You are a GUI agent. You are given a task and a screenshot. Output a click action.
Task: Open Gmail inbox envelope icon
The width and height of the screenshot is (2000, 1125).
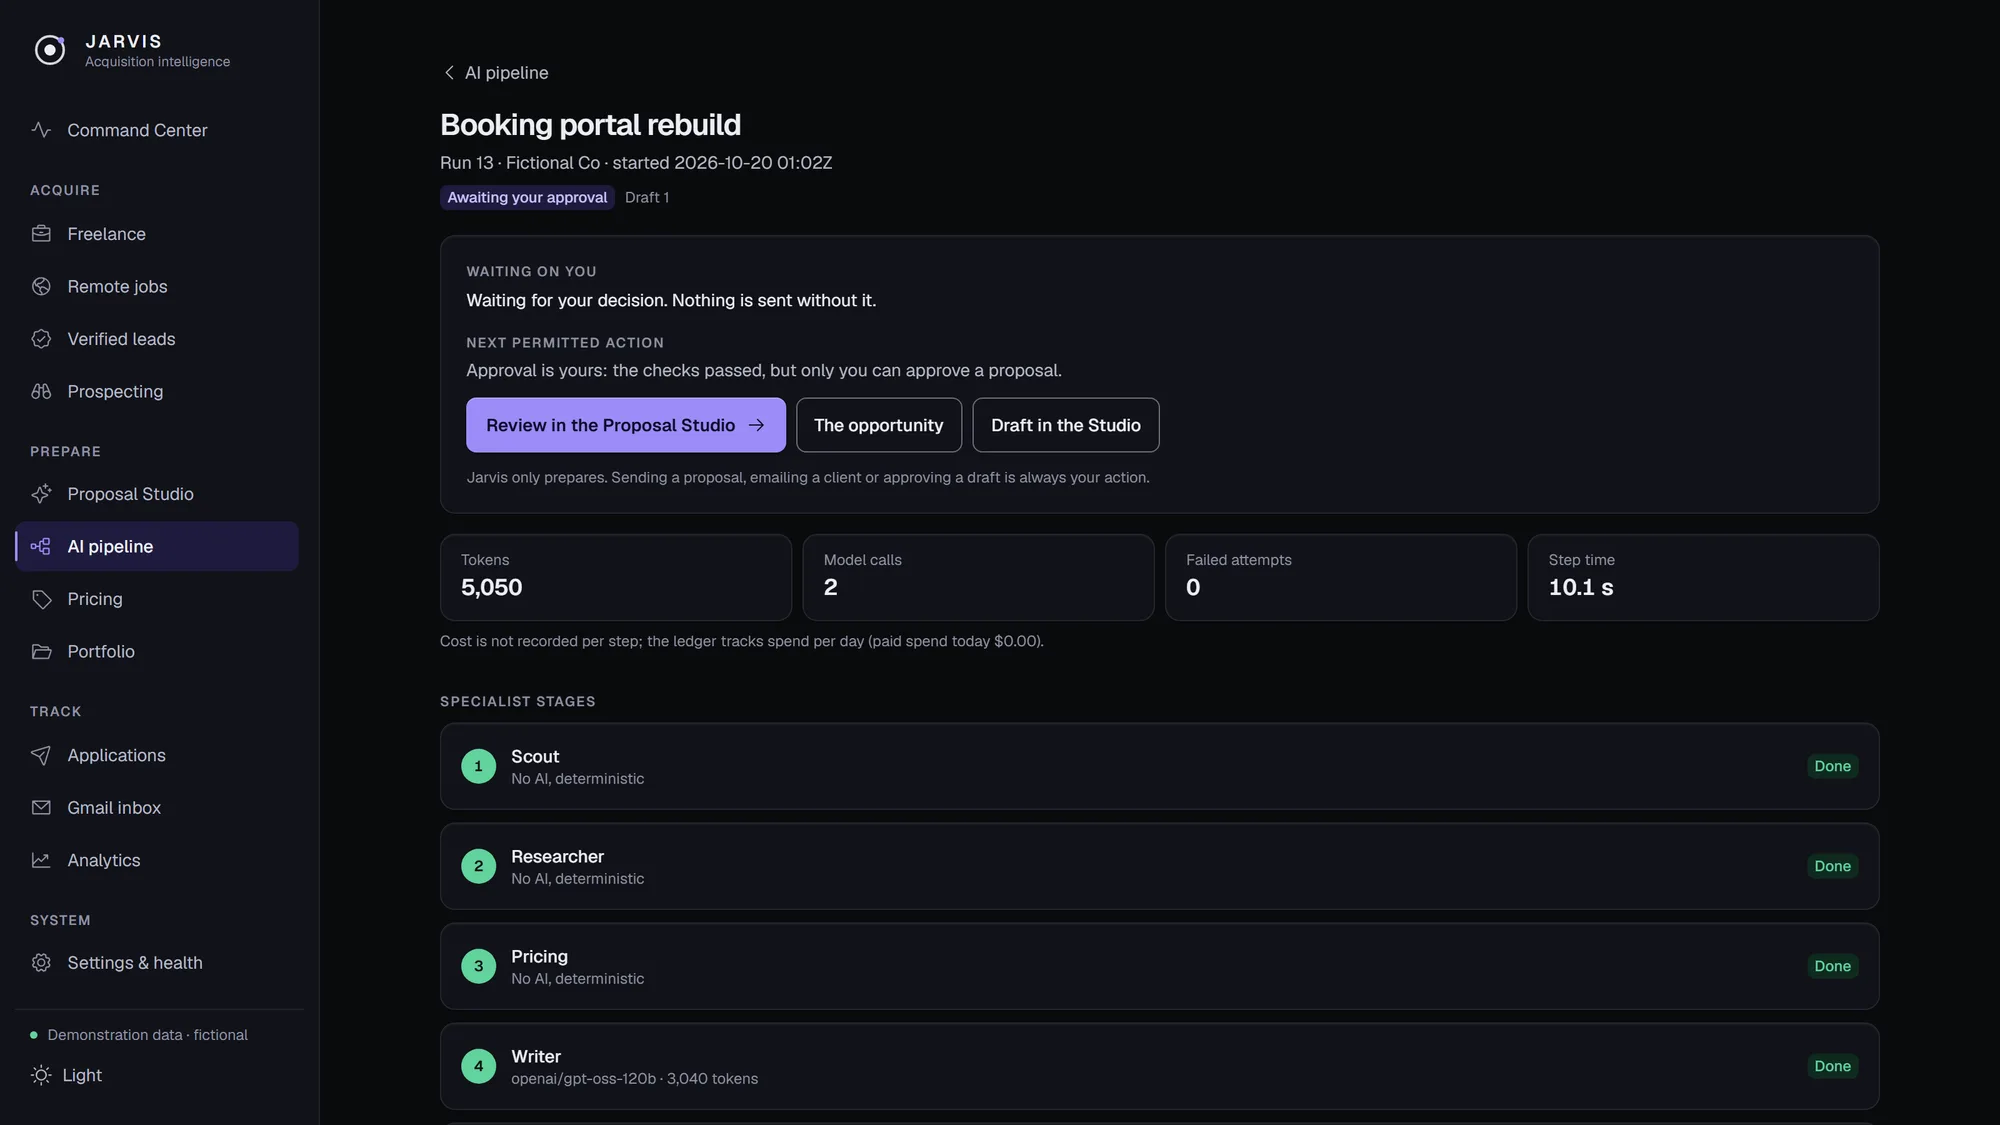pyautogui.click(x=41, y=807)
